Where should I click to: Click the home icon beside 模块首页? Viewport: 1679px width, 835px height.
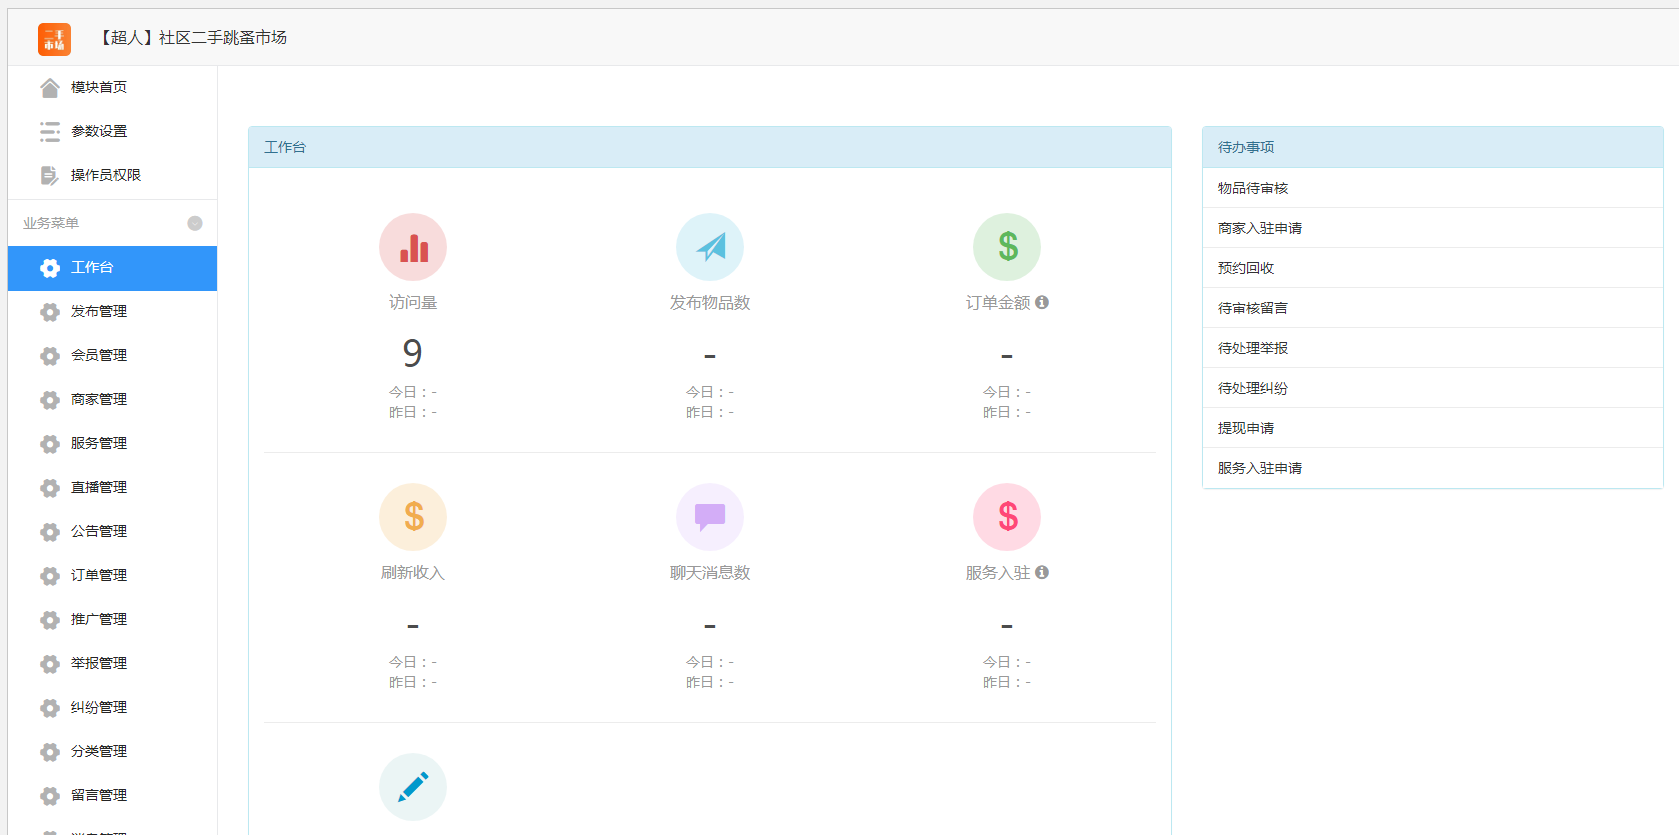pos(50,88)
